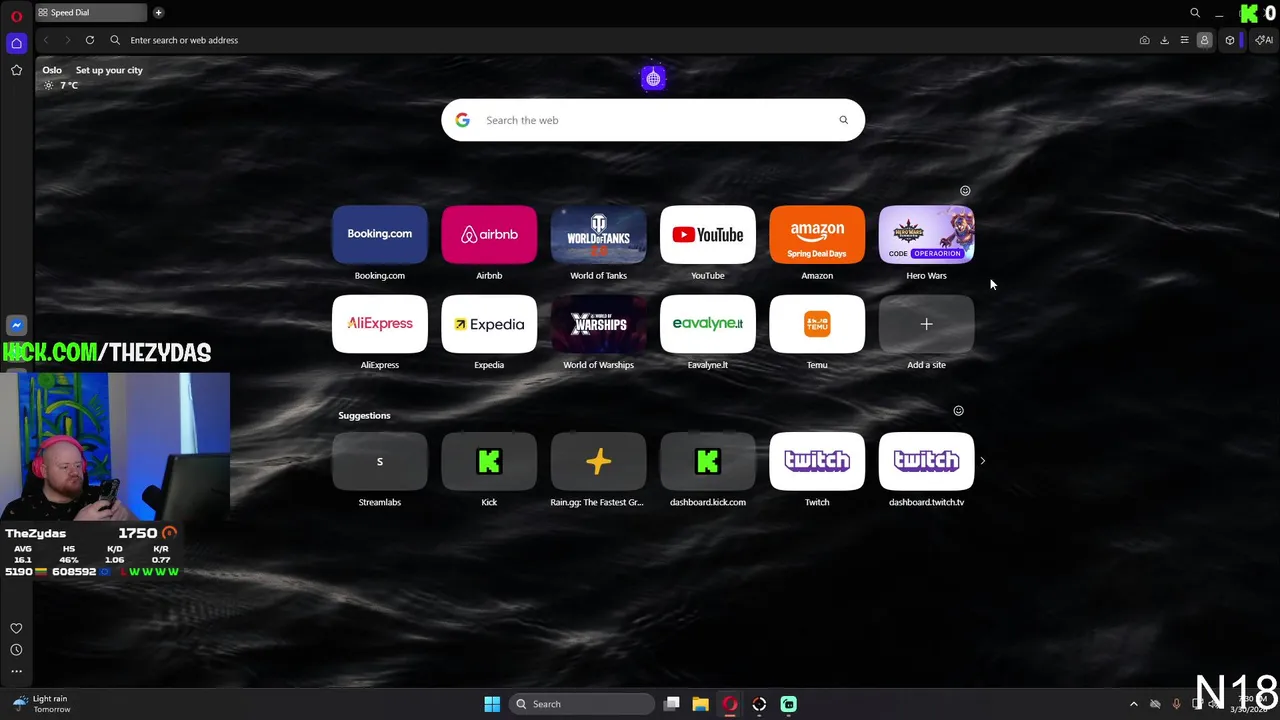Screen dimensions: 1280x720
Task: Click the Windows taskbar Search box
Action: click(x=582, y=704)
